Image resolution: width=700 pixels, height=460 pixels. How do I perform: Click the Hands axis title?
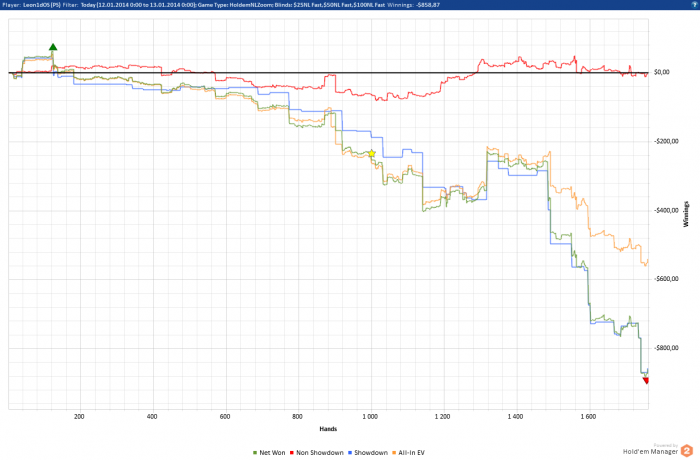[328, 429]
